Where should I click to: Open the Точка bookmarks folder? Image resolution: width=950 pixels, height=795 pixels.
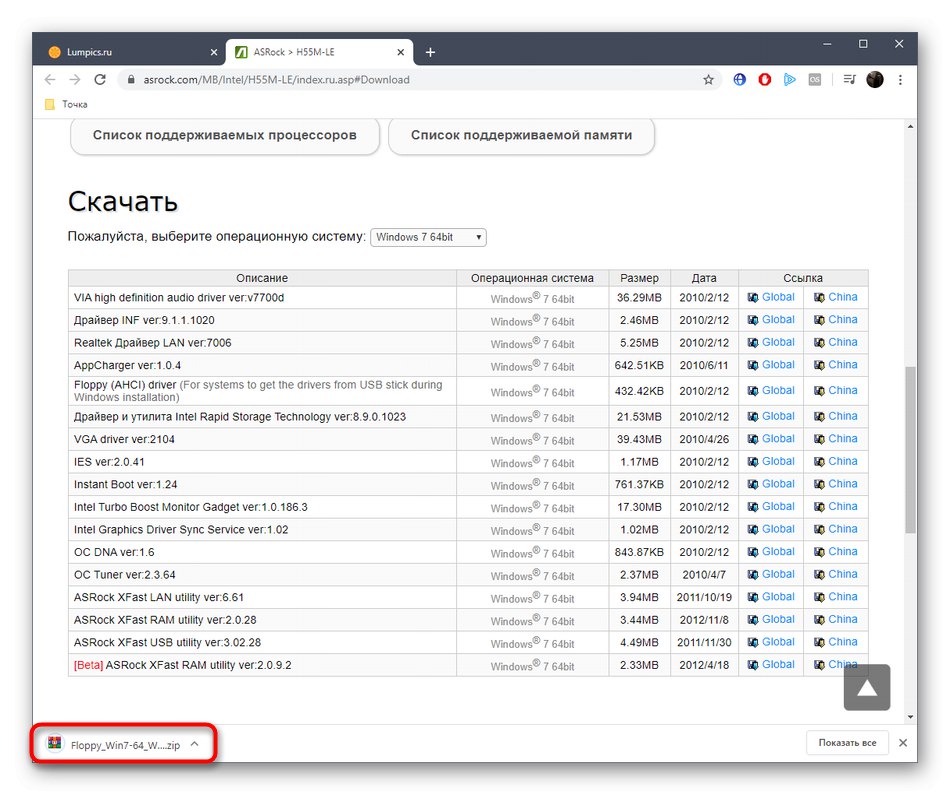pos(67,104)
